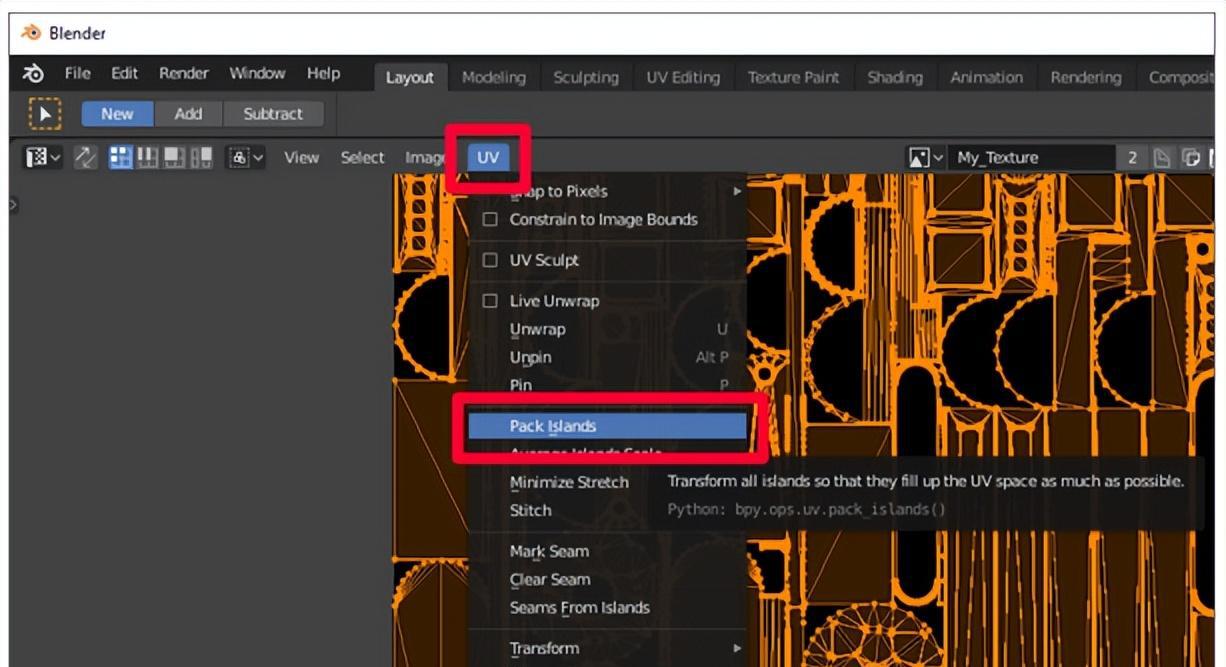Enable island select mode icon
The width and height of the screenshot is (1226, 667).
(201, 157)
